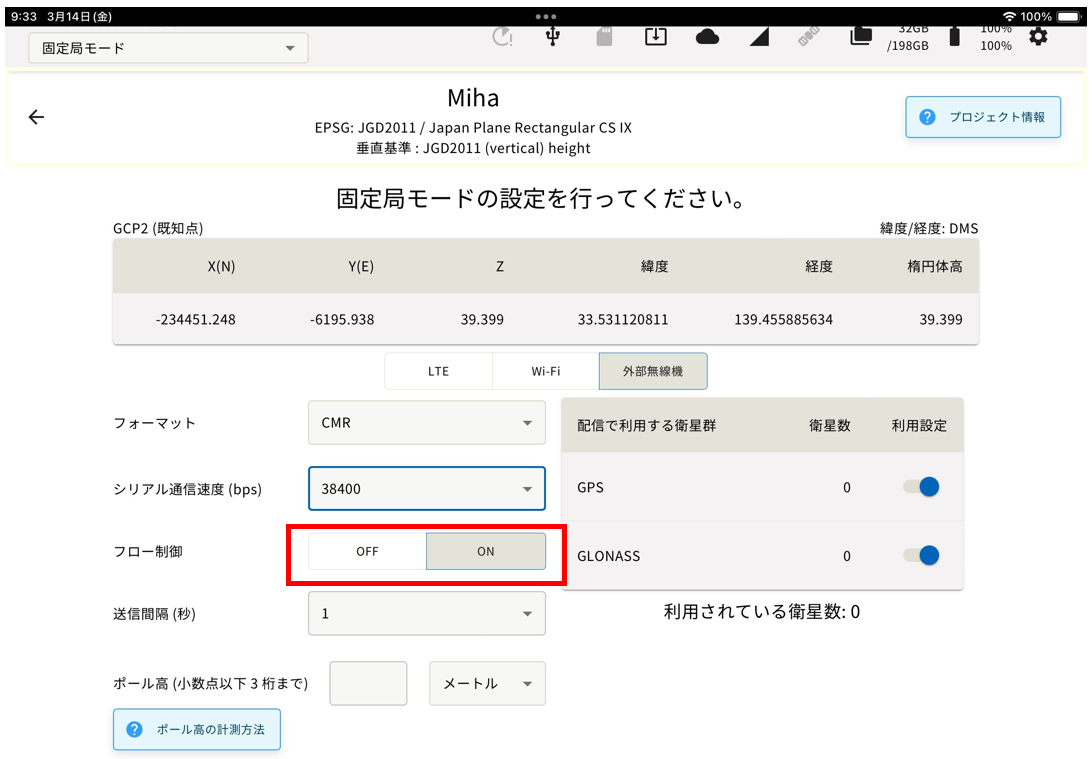Tap the signal strength triangle icon
Screen dimensions: 1092x759
click(759, 37)
